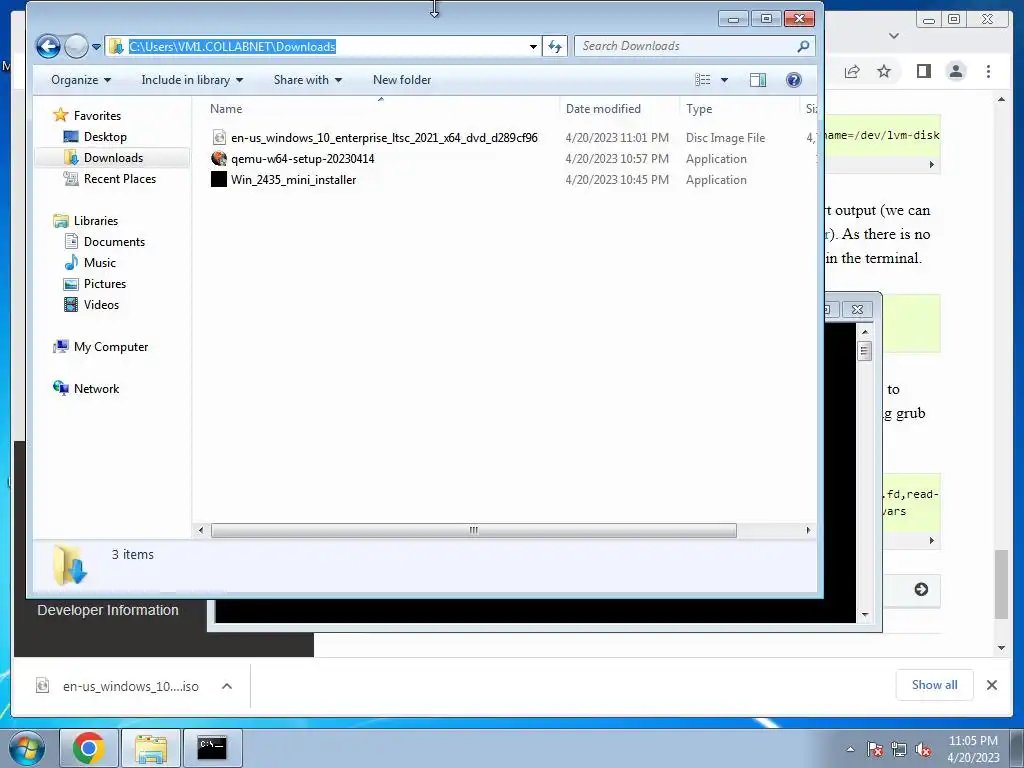The image size is (1024, 768).
Task: Select My Computer in navigation pane
Action: pos(110,347)
